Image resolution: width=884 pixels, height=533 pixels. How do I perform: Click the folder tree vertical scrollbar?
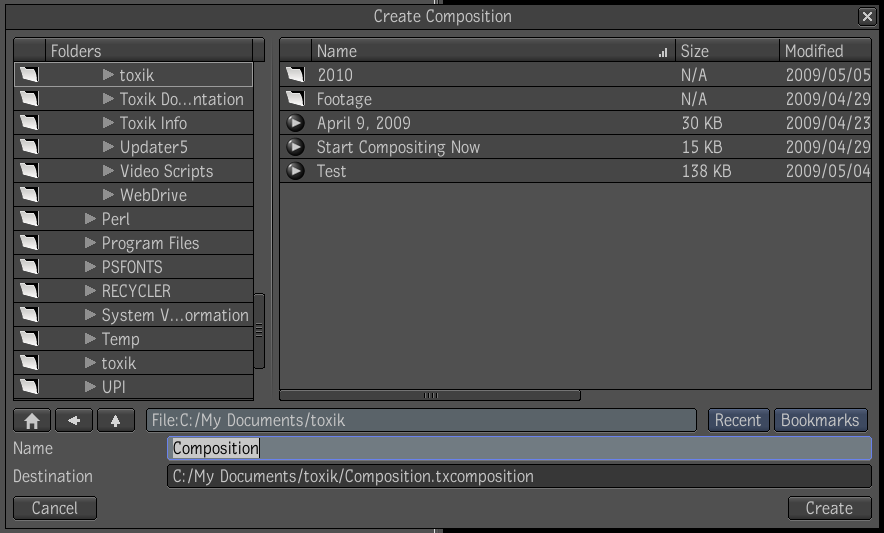259,331
